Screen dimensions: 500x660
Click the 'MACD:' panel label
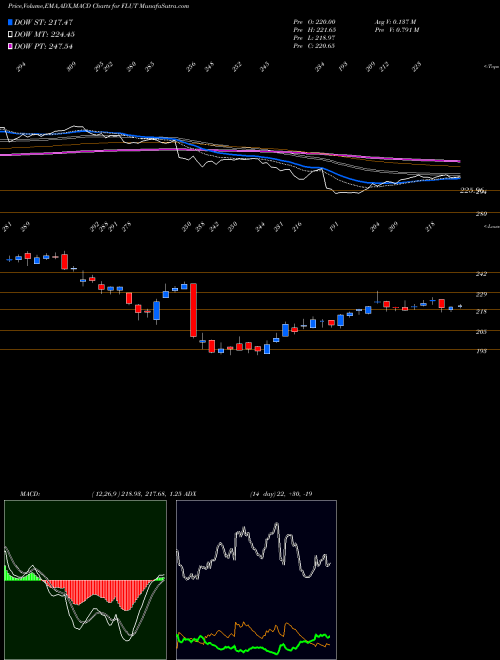(29, 494)
